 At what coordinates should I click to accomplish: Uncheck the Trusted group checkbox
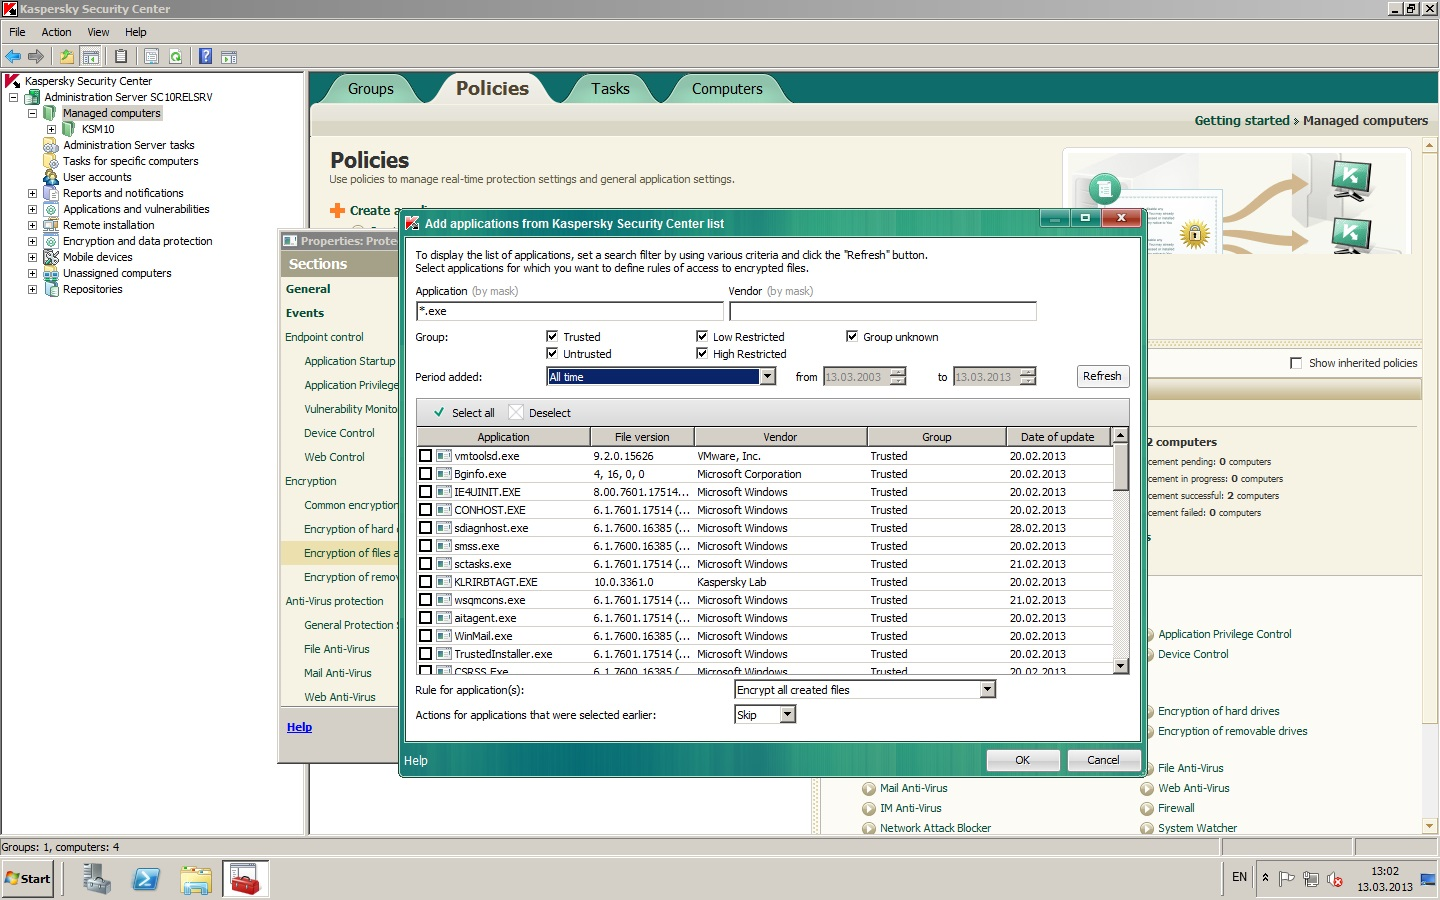552,336
